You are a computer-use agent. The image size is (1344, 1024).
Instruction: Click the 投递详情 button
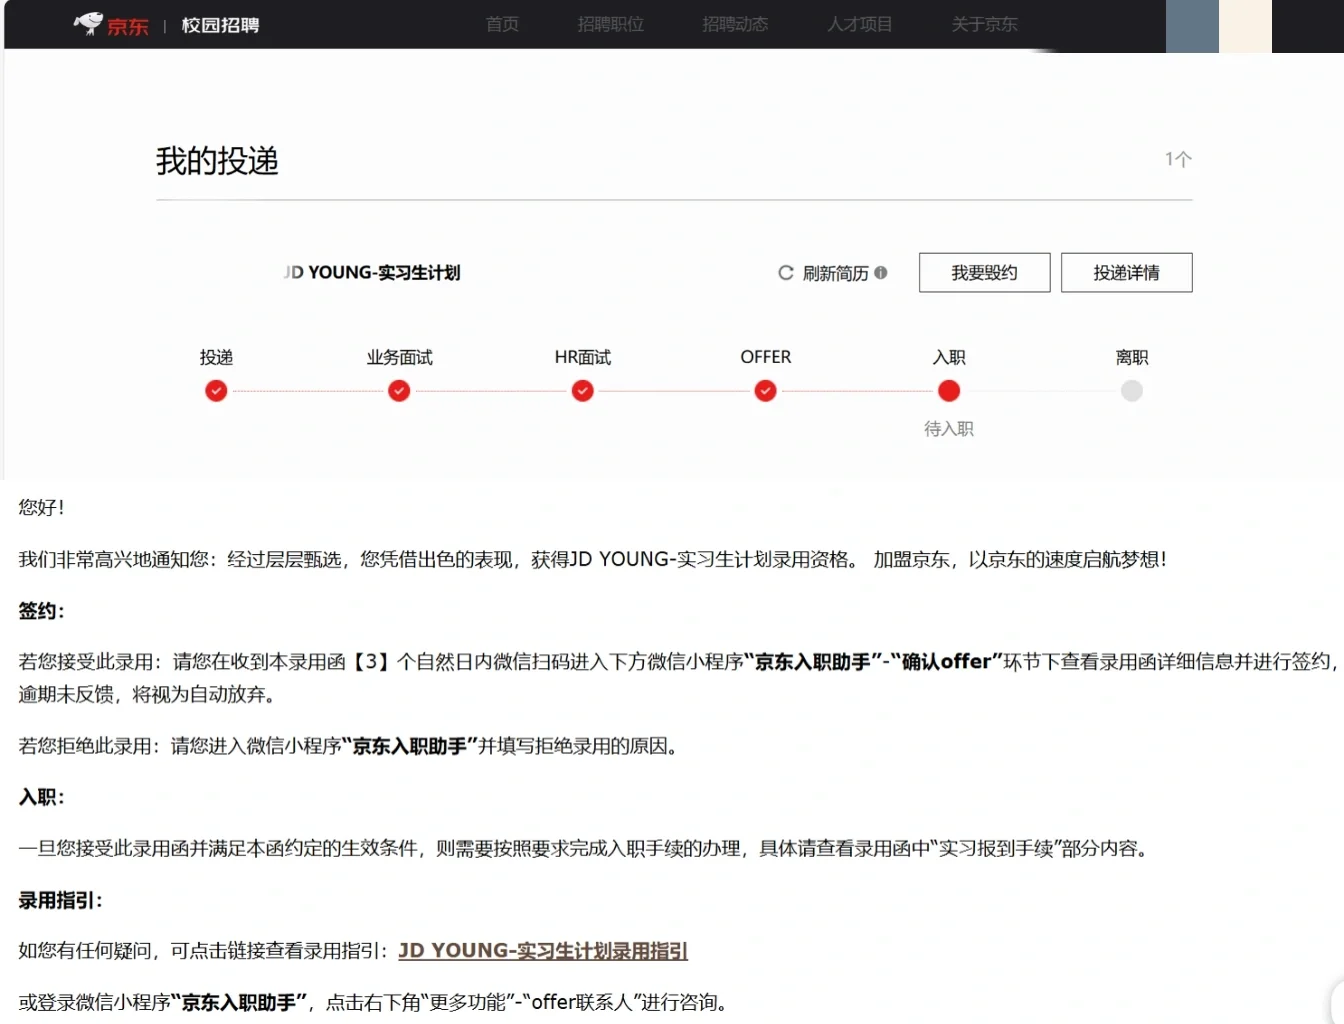coord(1127,273)
